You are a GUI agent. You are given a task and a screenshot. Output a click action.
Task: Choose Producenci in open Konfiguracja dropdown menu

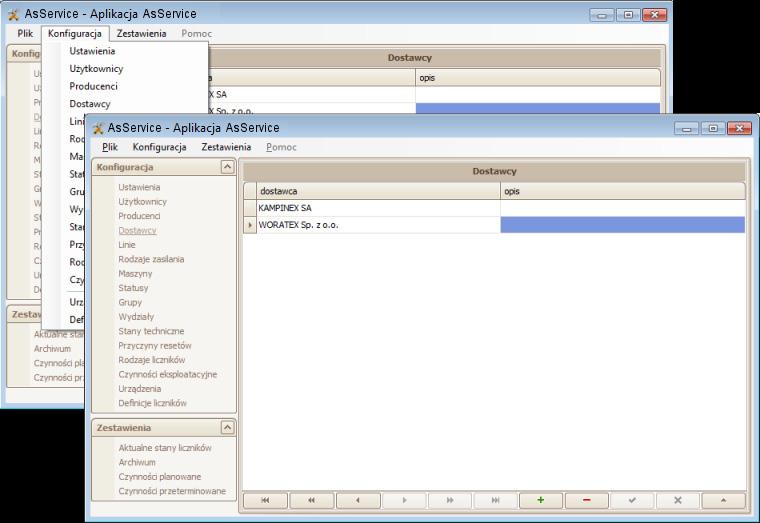[93, 86]
